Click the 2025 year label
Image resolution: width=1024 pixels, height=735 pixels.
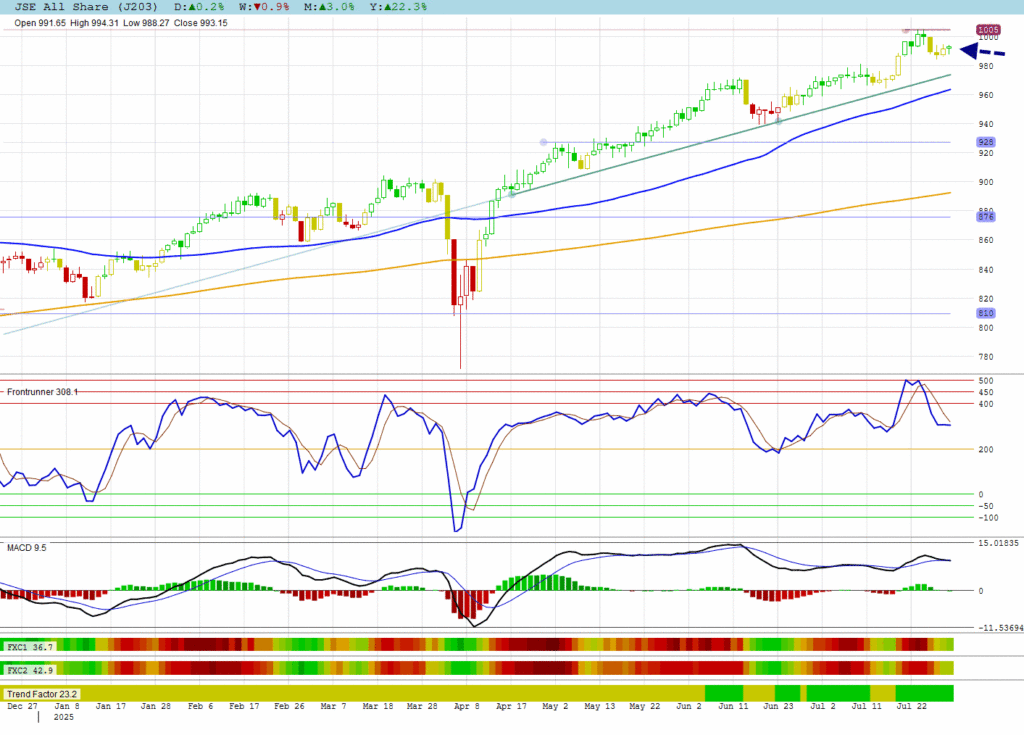tap(64, 717)
